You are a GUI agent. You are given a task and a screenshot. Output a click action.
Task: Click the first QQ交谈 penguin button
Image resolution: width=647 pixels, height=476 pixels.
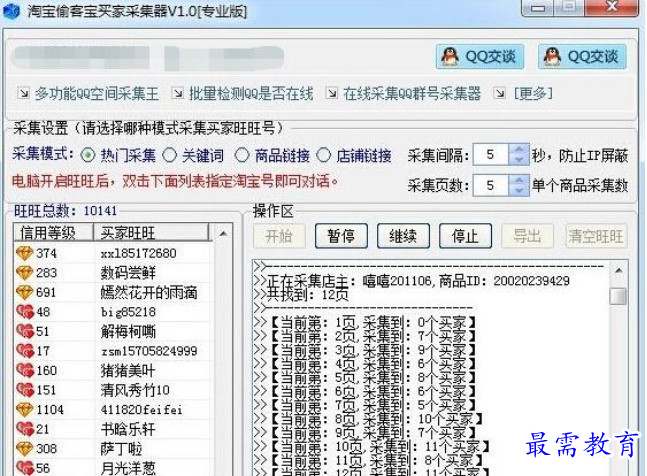coord(480,57)
